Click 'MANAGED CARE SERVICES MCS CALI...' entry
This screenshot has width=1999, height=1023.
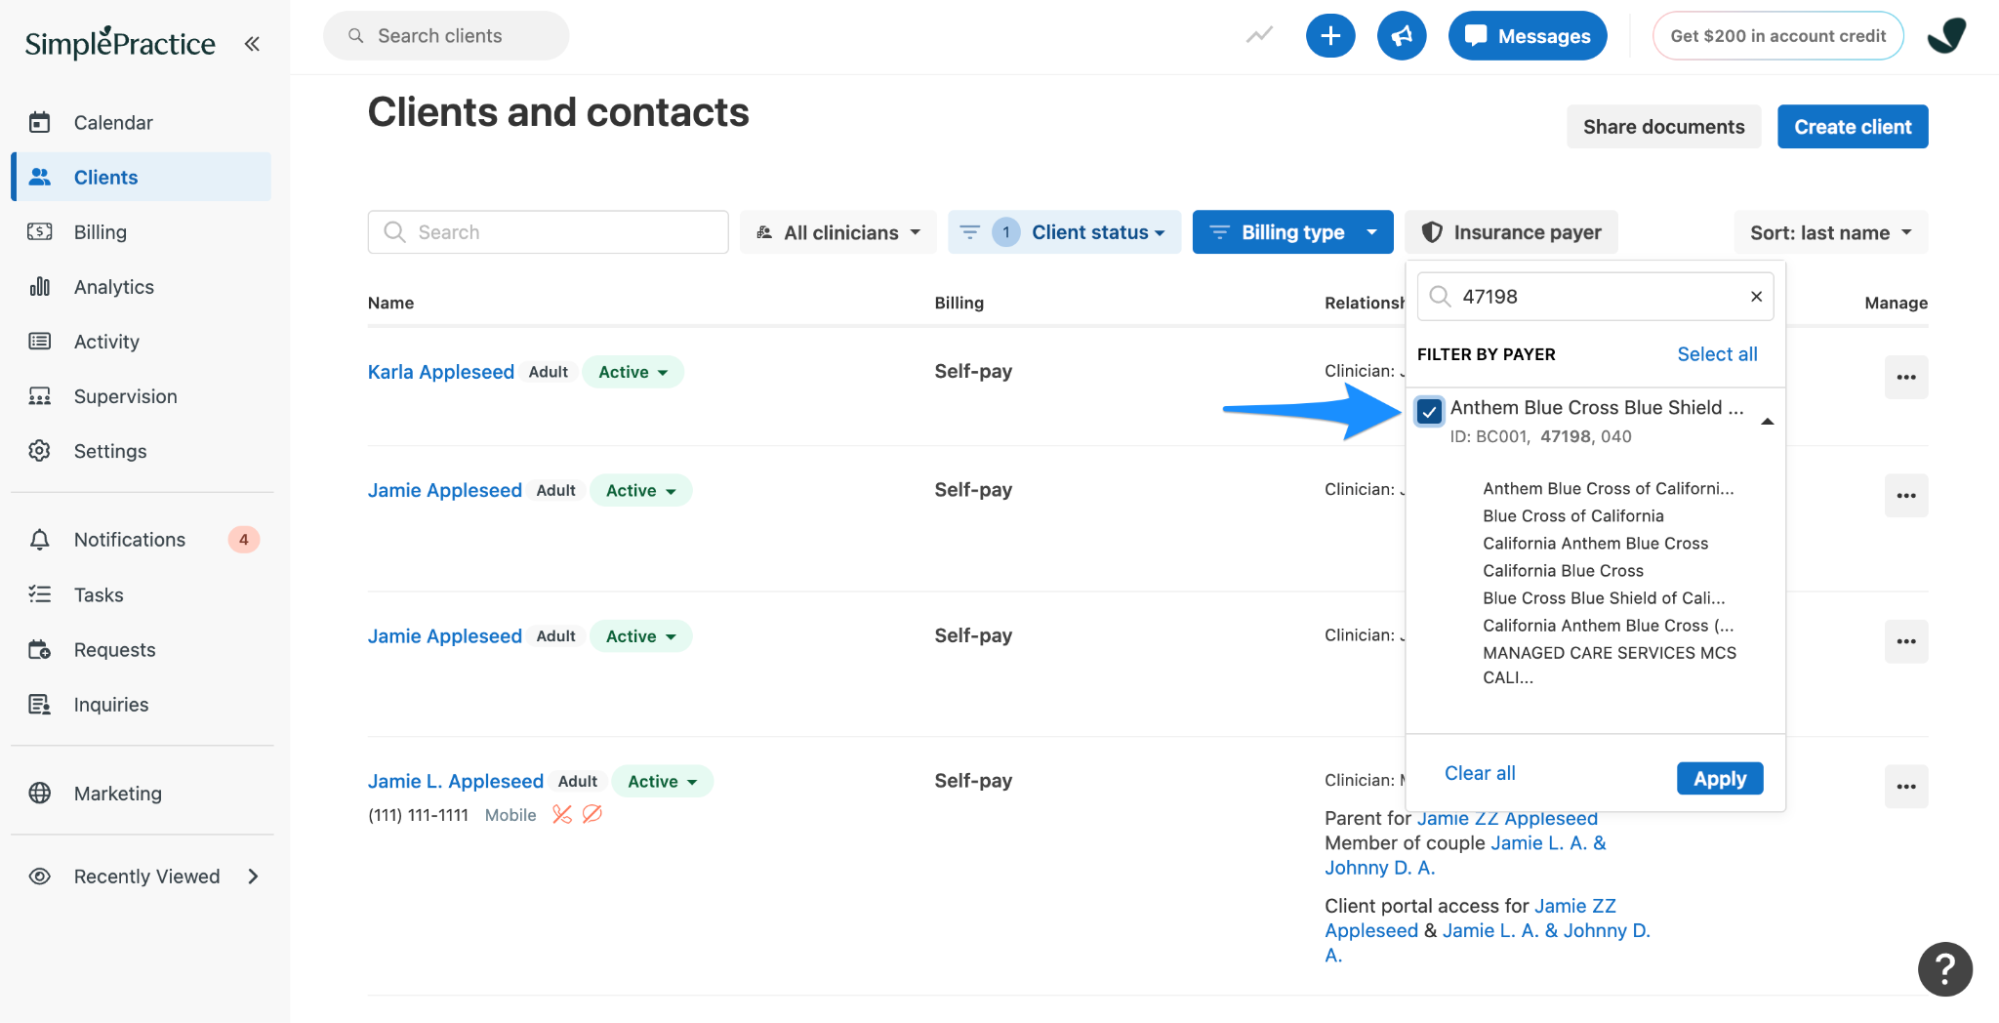1609,665
